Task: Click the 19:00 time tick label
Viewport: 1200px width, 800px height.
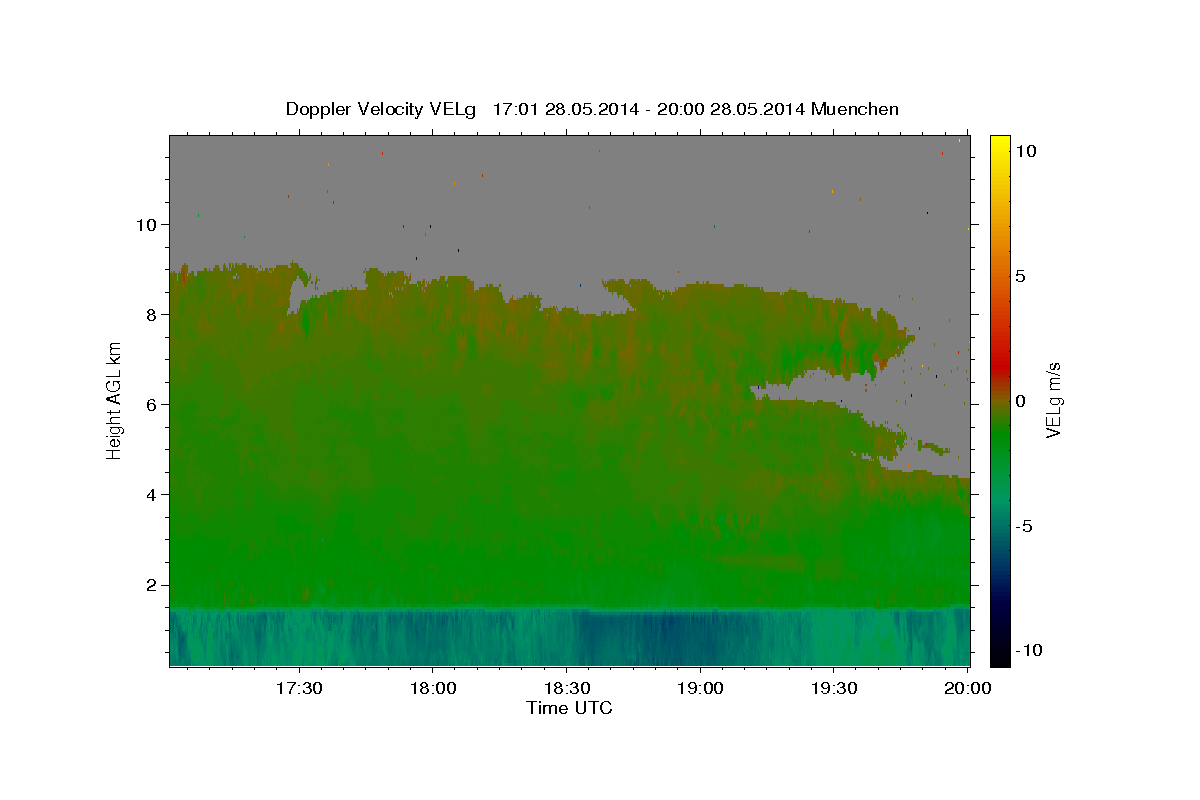Action: (700, 688)
